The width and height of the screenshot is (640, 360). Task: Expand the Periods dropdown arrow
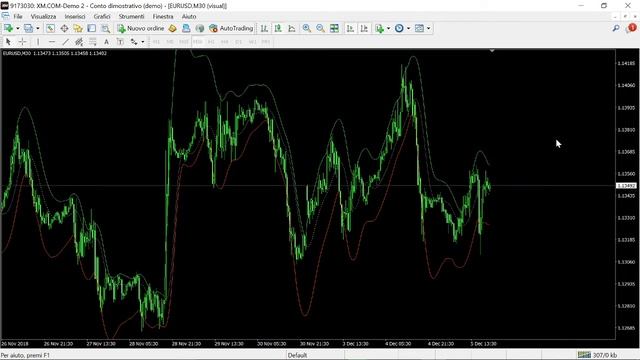pos(408,29)
